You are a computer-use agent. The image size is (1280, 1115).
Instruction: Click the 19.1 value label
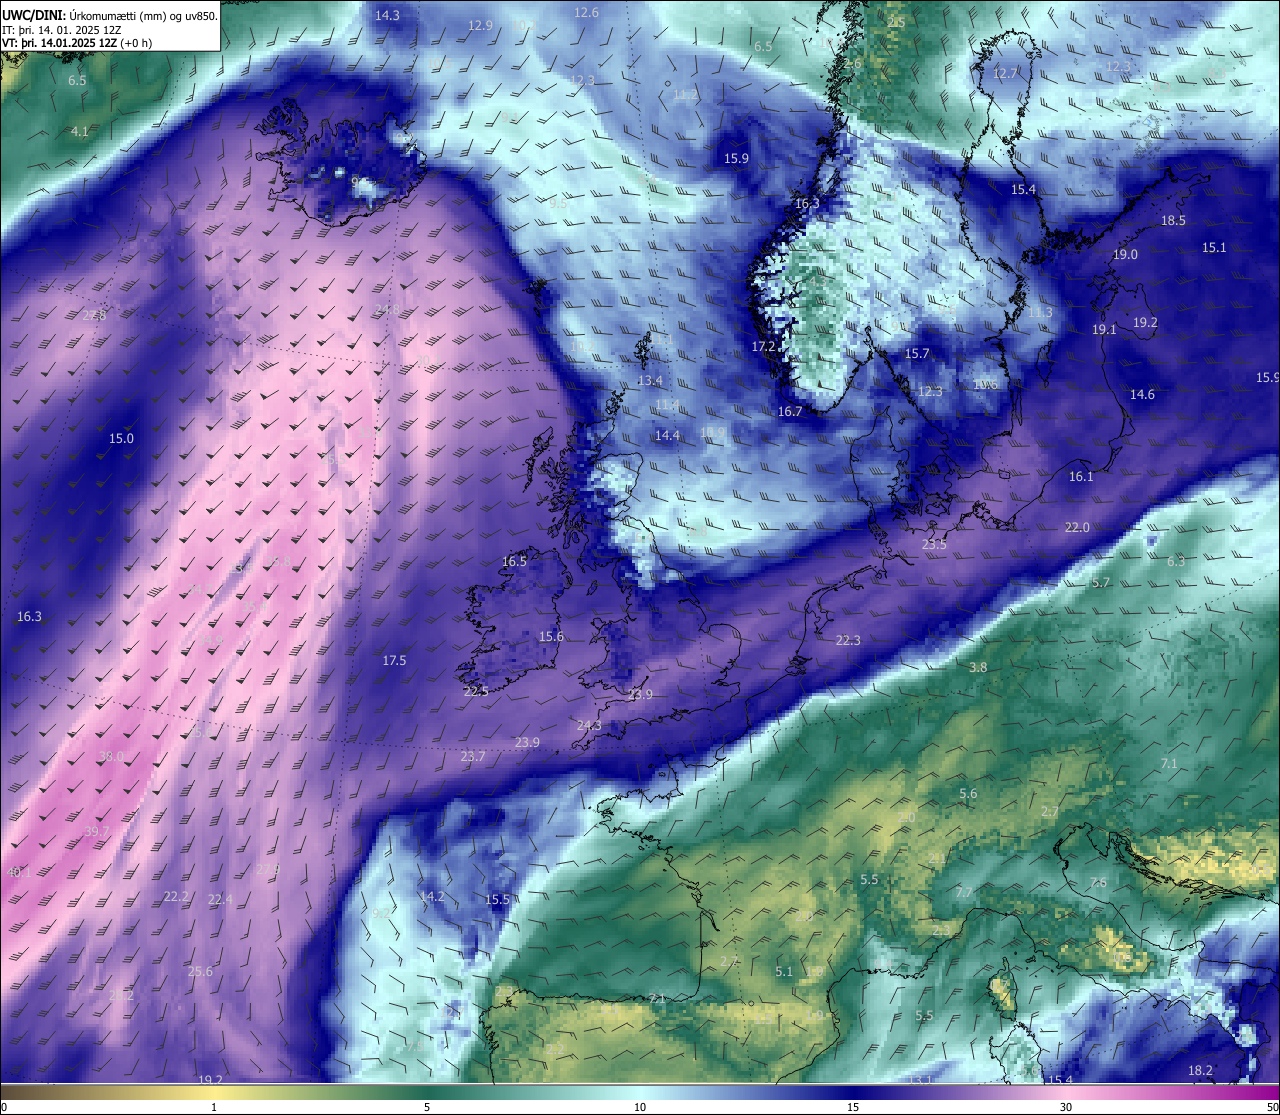coord(1104,329)
